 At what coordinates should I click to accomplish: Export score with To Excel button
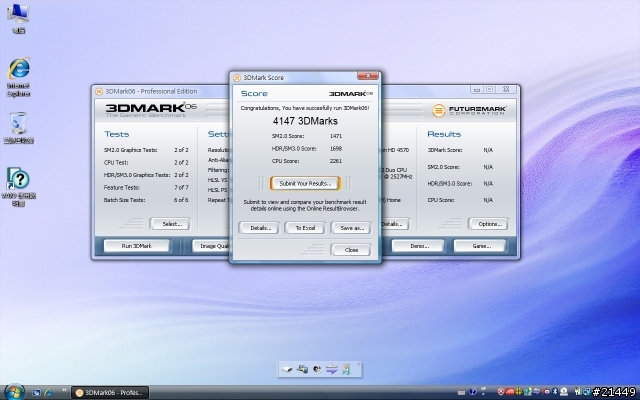pyautogui.click(x=305, y=228)
